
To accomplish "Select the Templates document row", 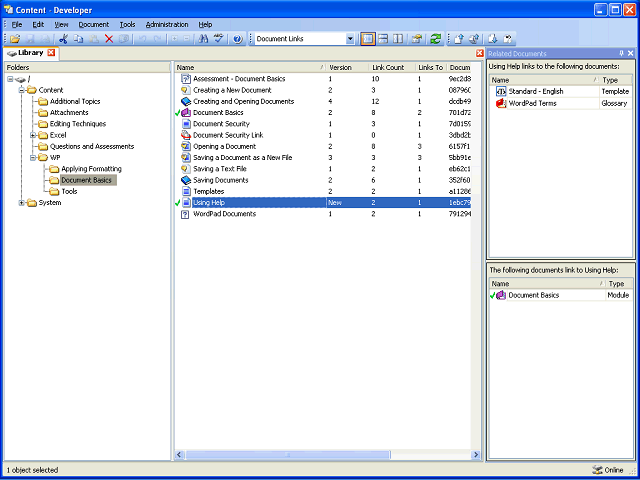I will click(x=322, y=191).
